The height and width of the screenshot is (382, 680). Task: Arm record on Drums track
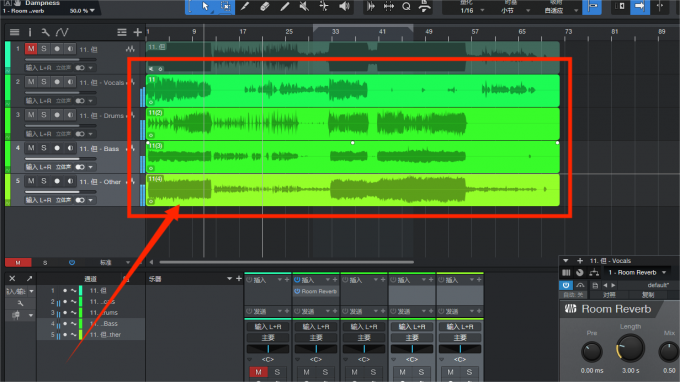[x=57, y=115]
